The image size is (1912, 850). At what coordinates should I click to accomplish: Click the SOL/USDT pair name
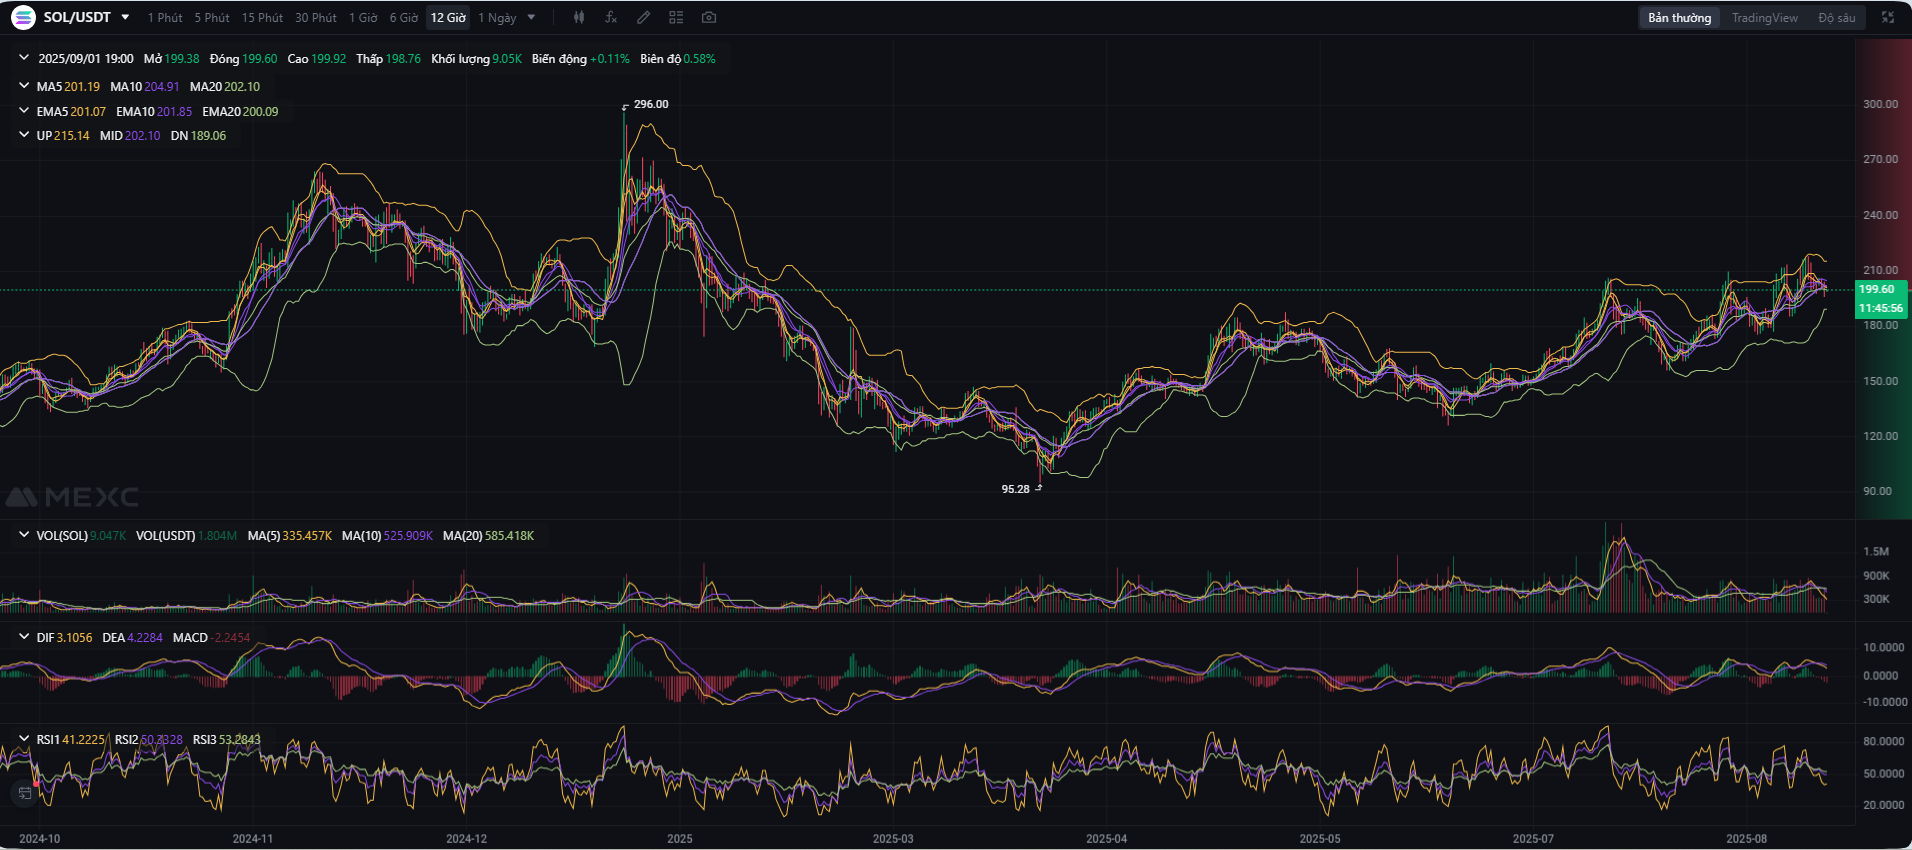pos(77,17)
